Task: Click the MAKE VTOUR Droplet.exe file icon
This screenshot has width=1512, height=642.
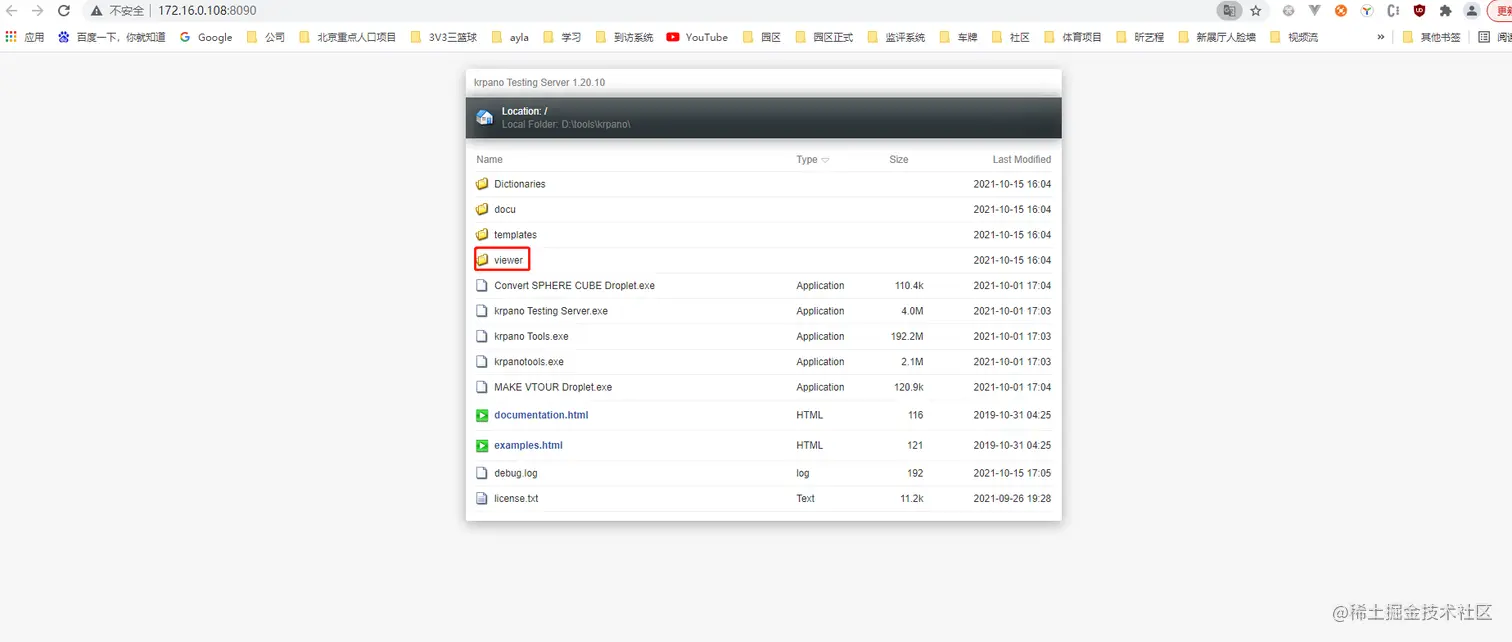Action: point(482,387)
